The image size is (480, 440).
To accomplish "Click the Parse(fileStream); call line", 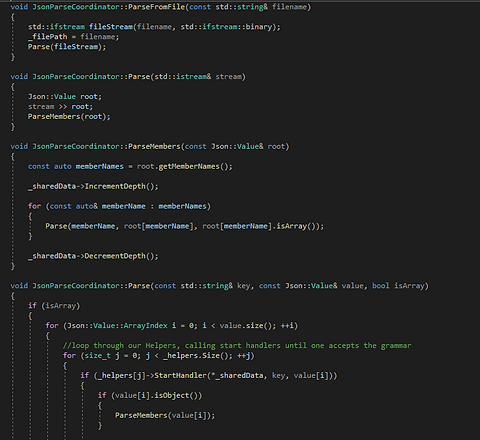I will (67, 47).
